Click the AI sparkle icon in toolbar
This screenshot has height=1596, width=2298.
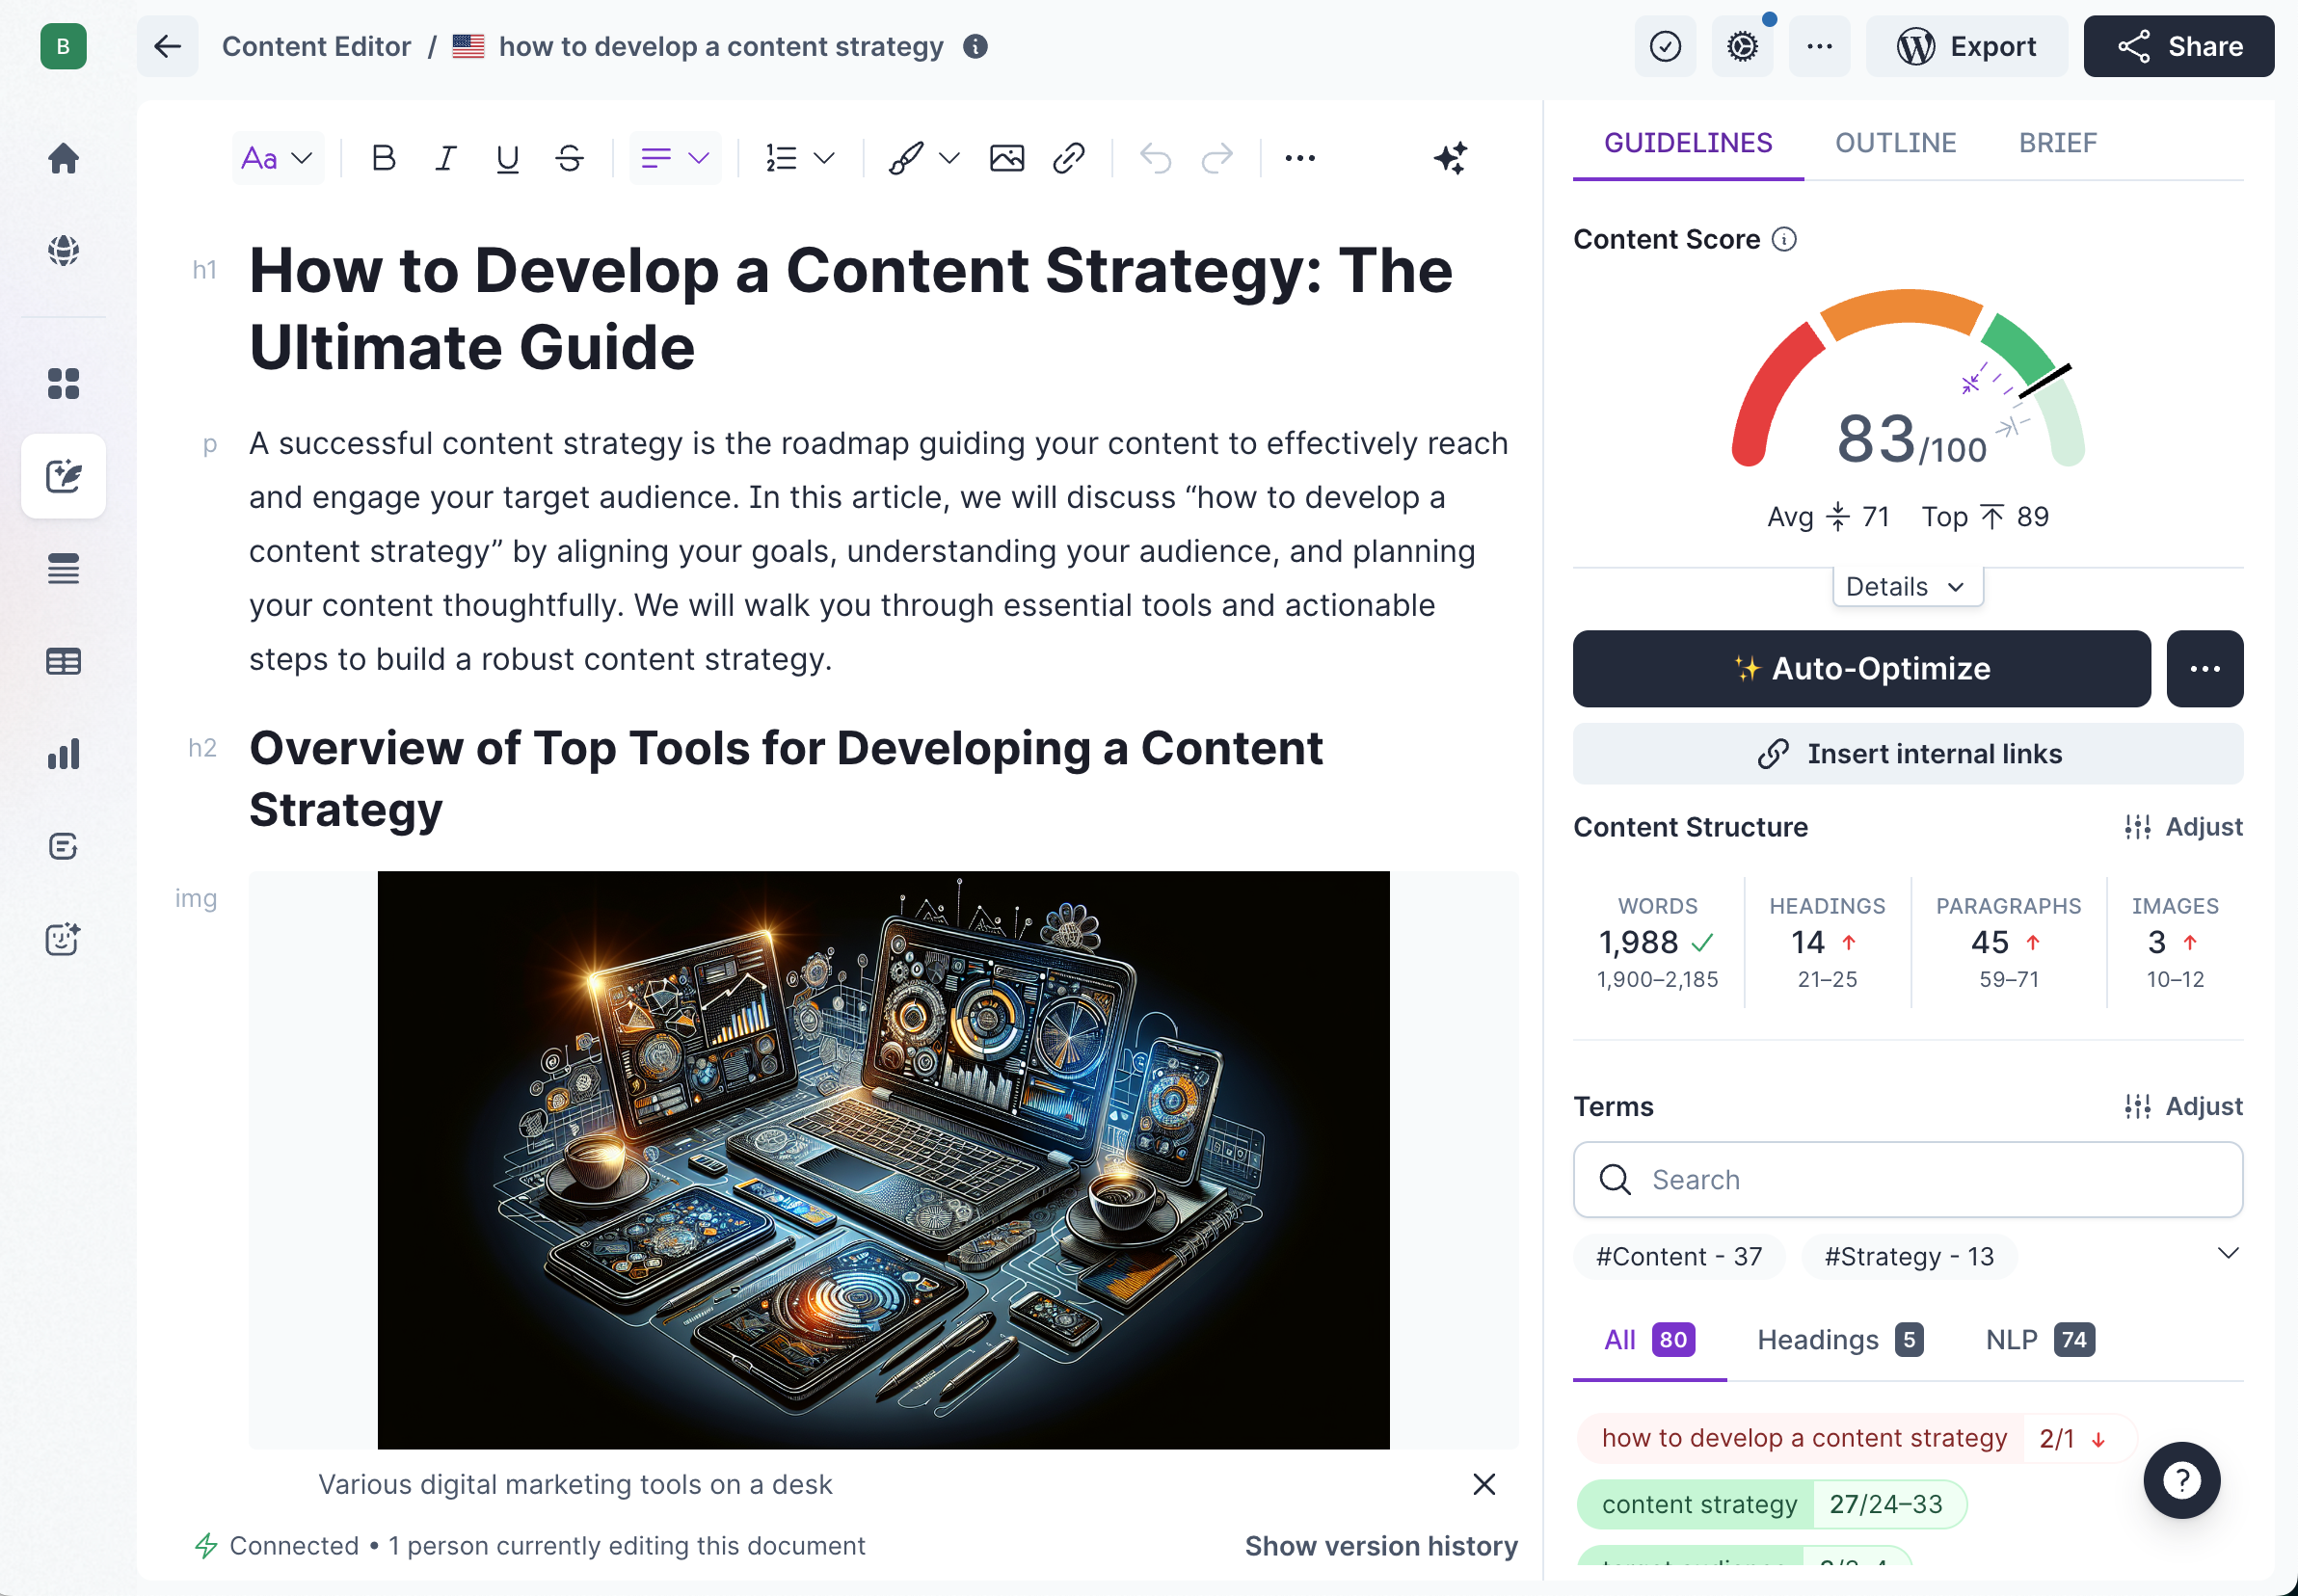pos(1450,158)
